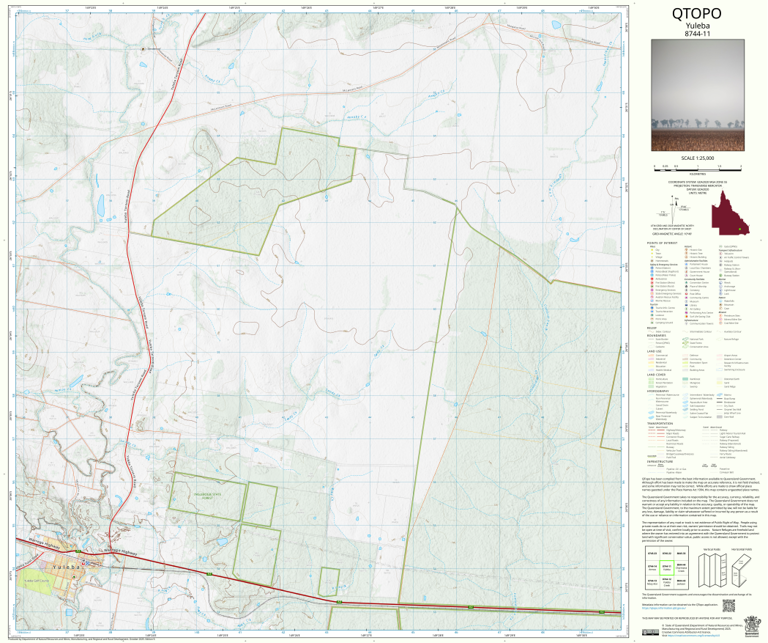Open the foggy field cover photograph
This screenshot has height=643, width=768.
pos(697,95)
